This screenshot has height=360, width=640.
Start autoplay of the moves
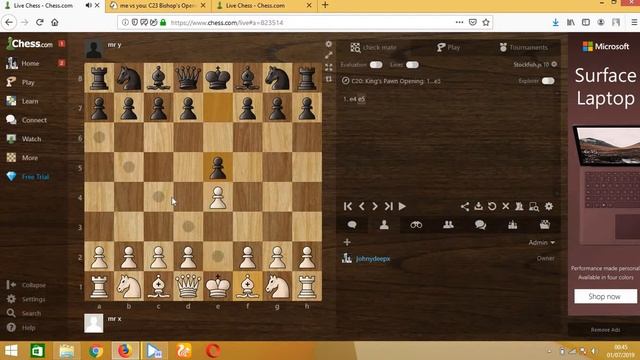tap(402, 207)
